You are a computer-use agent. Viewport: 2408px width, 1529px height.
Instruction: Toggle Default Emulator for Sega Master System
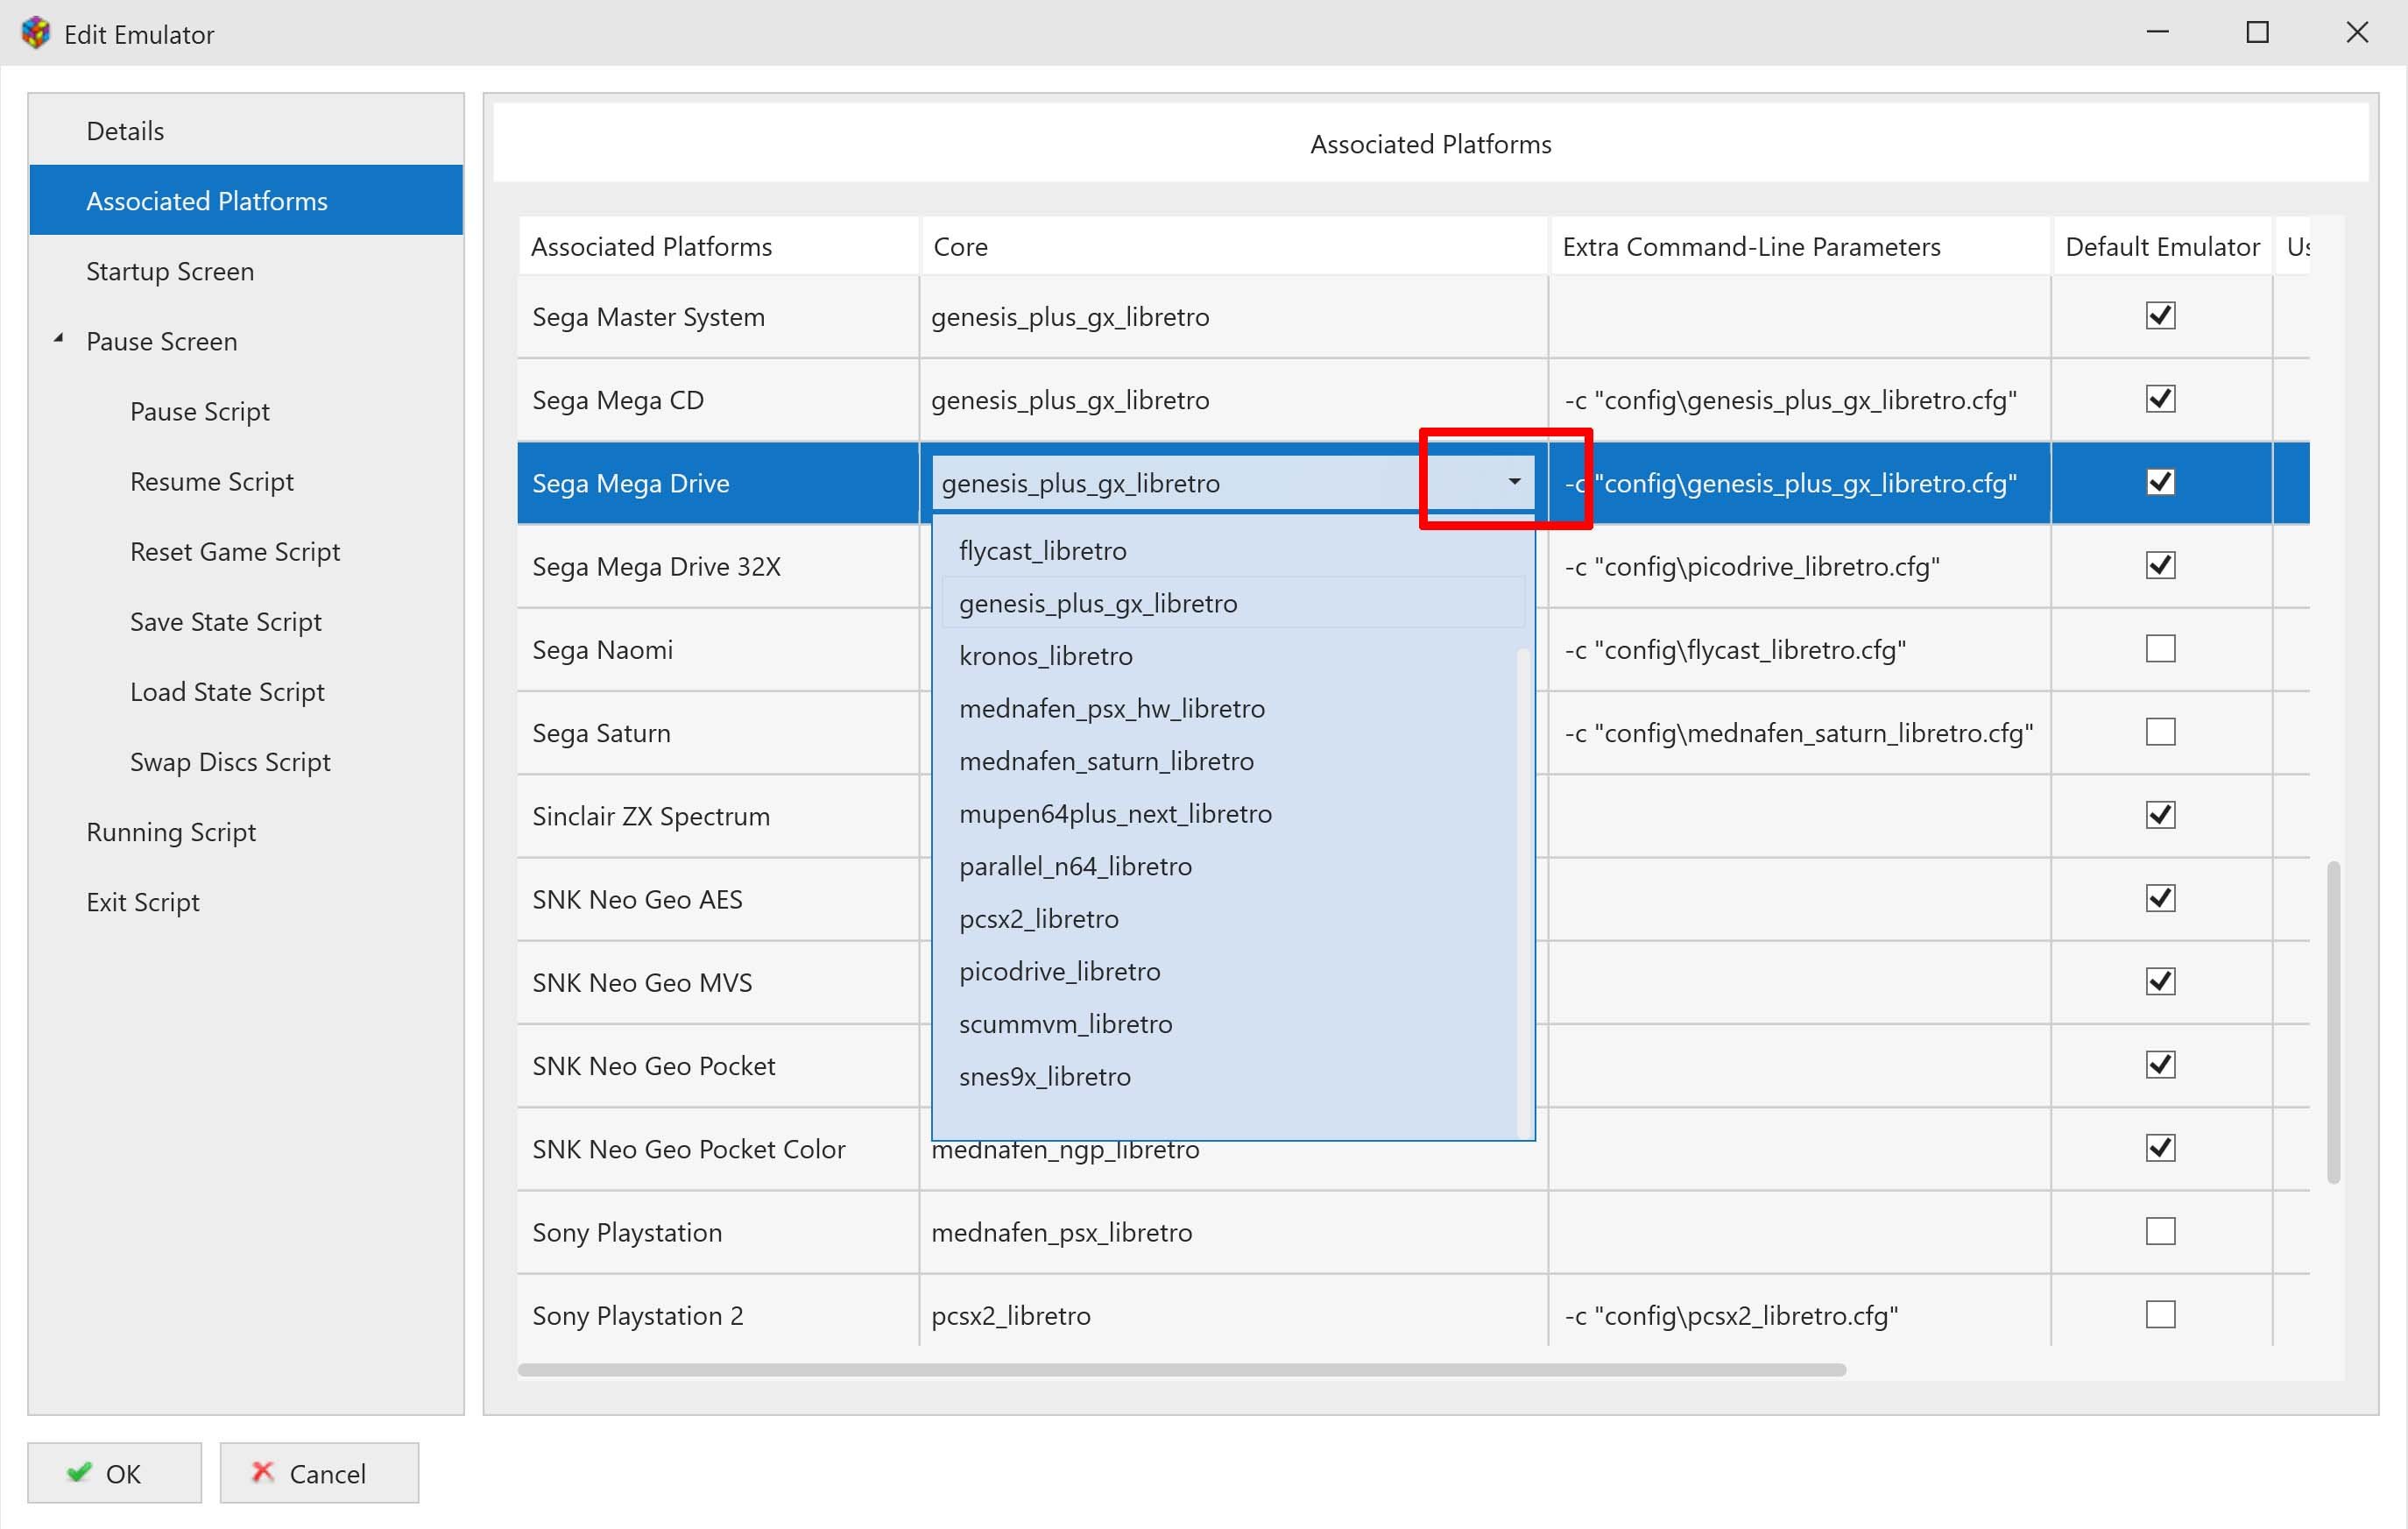(x=2160, y=316)
